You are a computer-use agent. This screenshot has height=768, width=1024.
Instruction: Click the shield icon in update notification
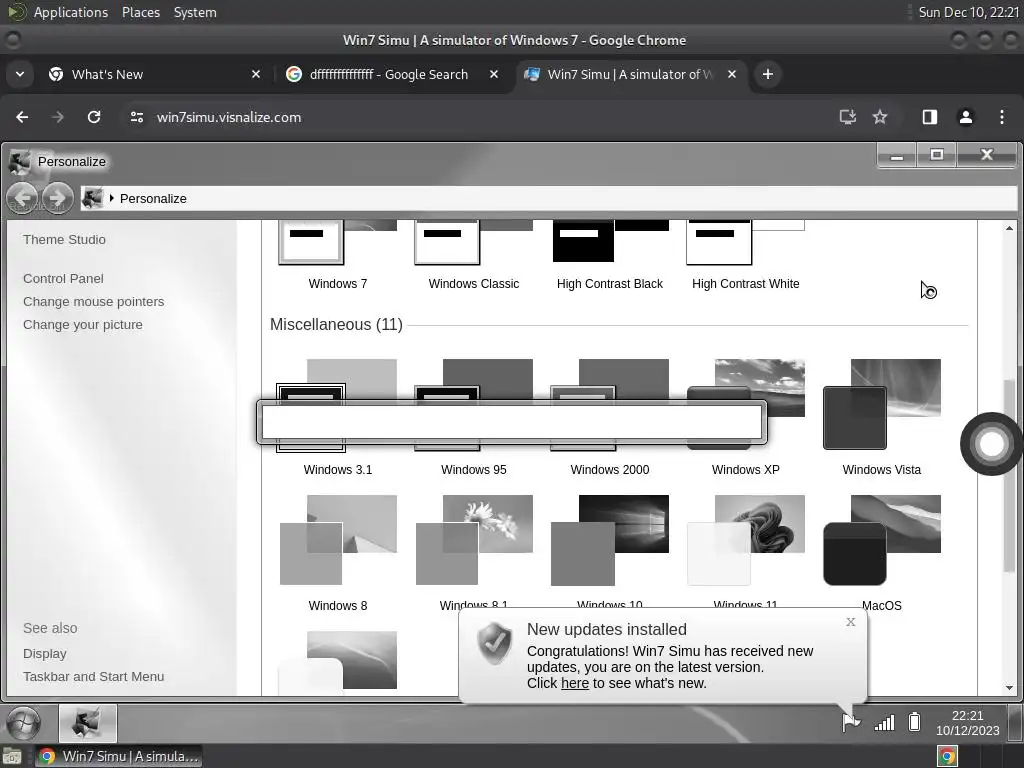pos(494,643)
